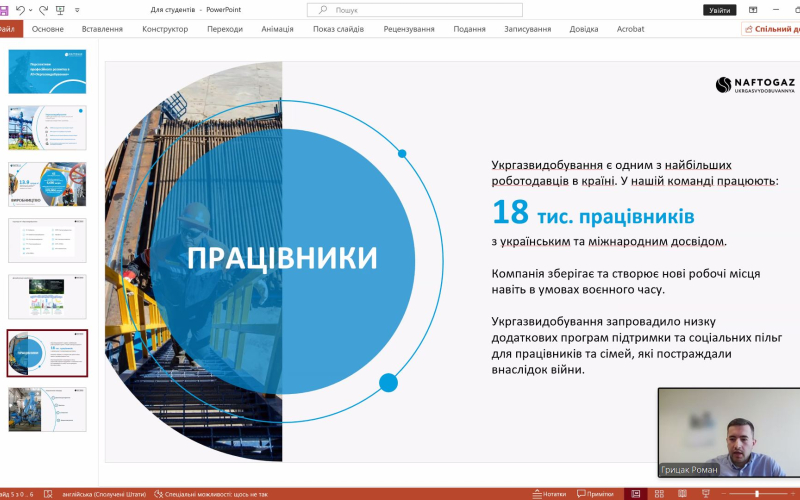Open the Подання ribbon tab
This screenshot has height=500, width=800.
(x=469, y=29)
